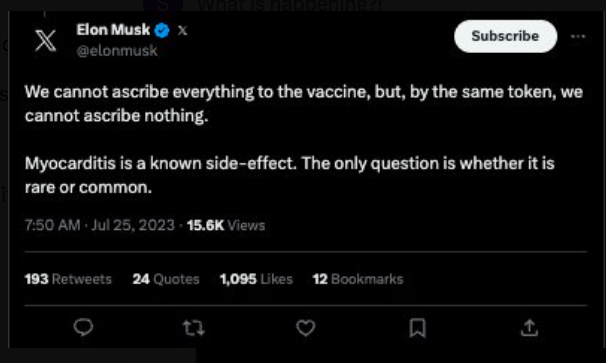Screen dimensions: 606x363
Task: Open the three-dot more options menu
Action: pos(578,36)
